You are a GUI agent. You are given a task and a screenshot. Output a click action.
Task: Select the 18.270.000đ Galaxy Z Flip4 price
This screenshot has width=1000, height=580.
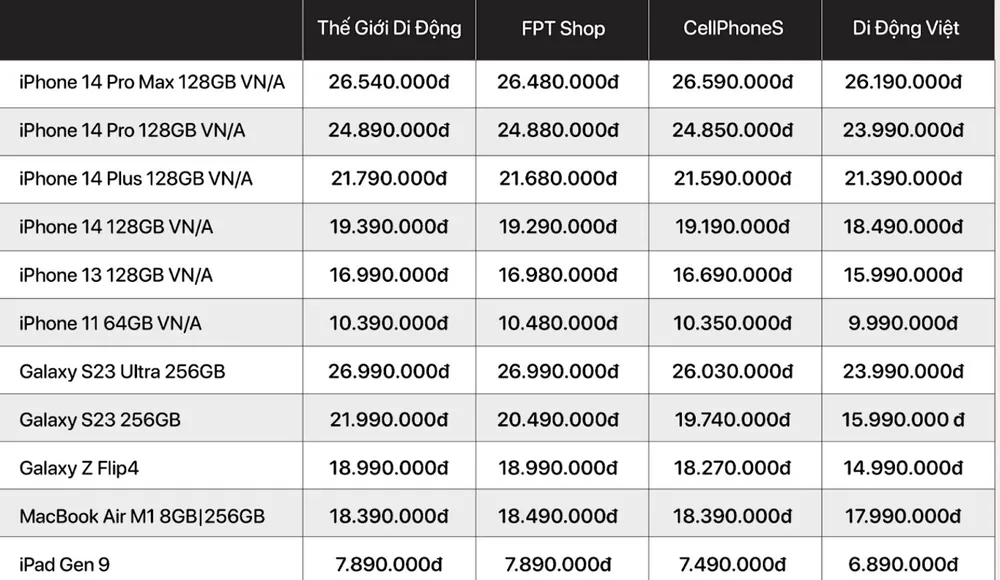pyautogui.click(x=733, y=468)
